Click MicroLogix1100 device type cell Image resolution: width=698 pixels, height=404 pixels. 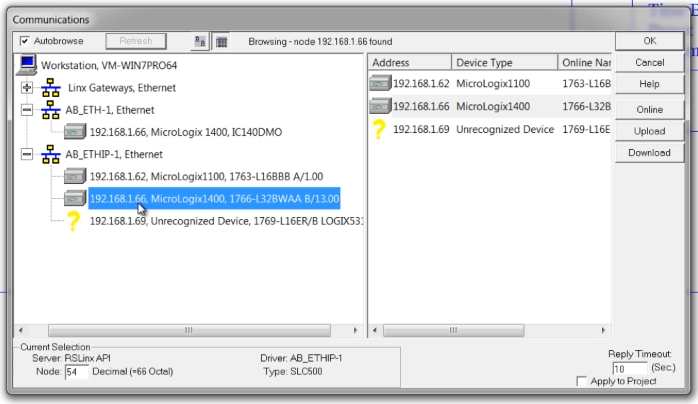(x=493, y=84)
